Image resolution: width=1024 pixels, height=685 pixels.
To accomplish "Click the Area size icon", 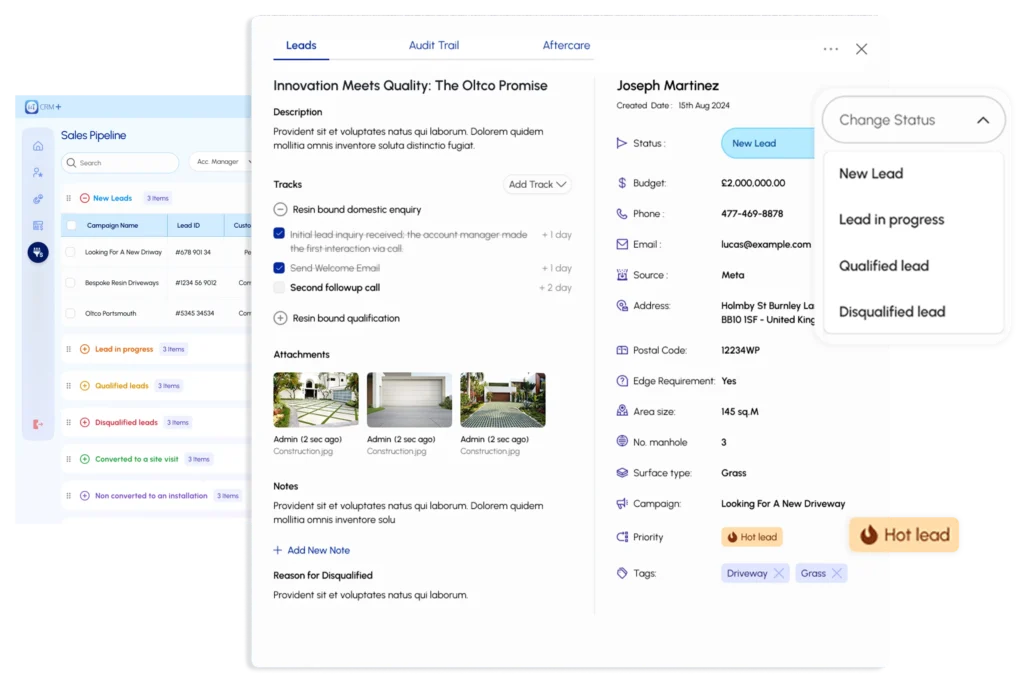I will point(622,411).
